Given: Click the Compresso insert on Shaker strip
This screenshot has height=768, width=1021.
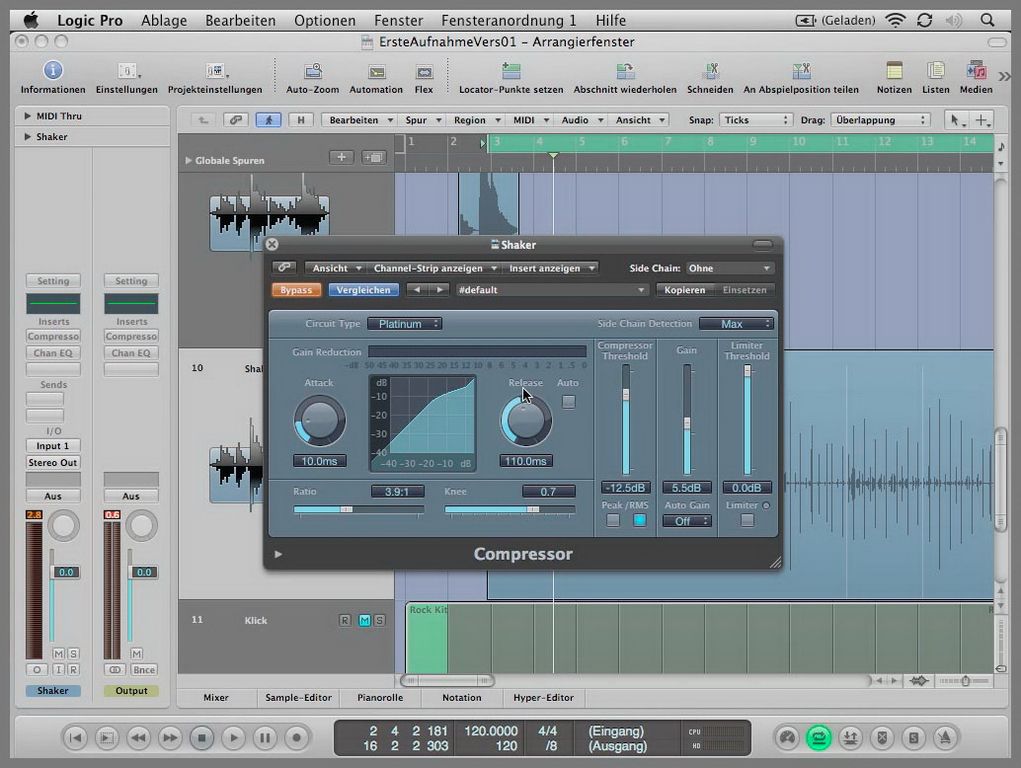Looking at the screenshot, I should point(53,336).
